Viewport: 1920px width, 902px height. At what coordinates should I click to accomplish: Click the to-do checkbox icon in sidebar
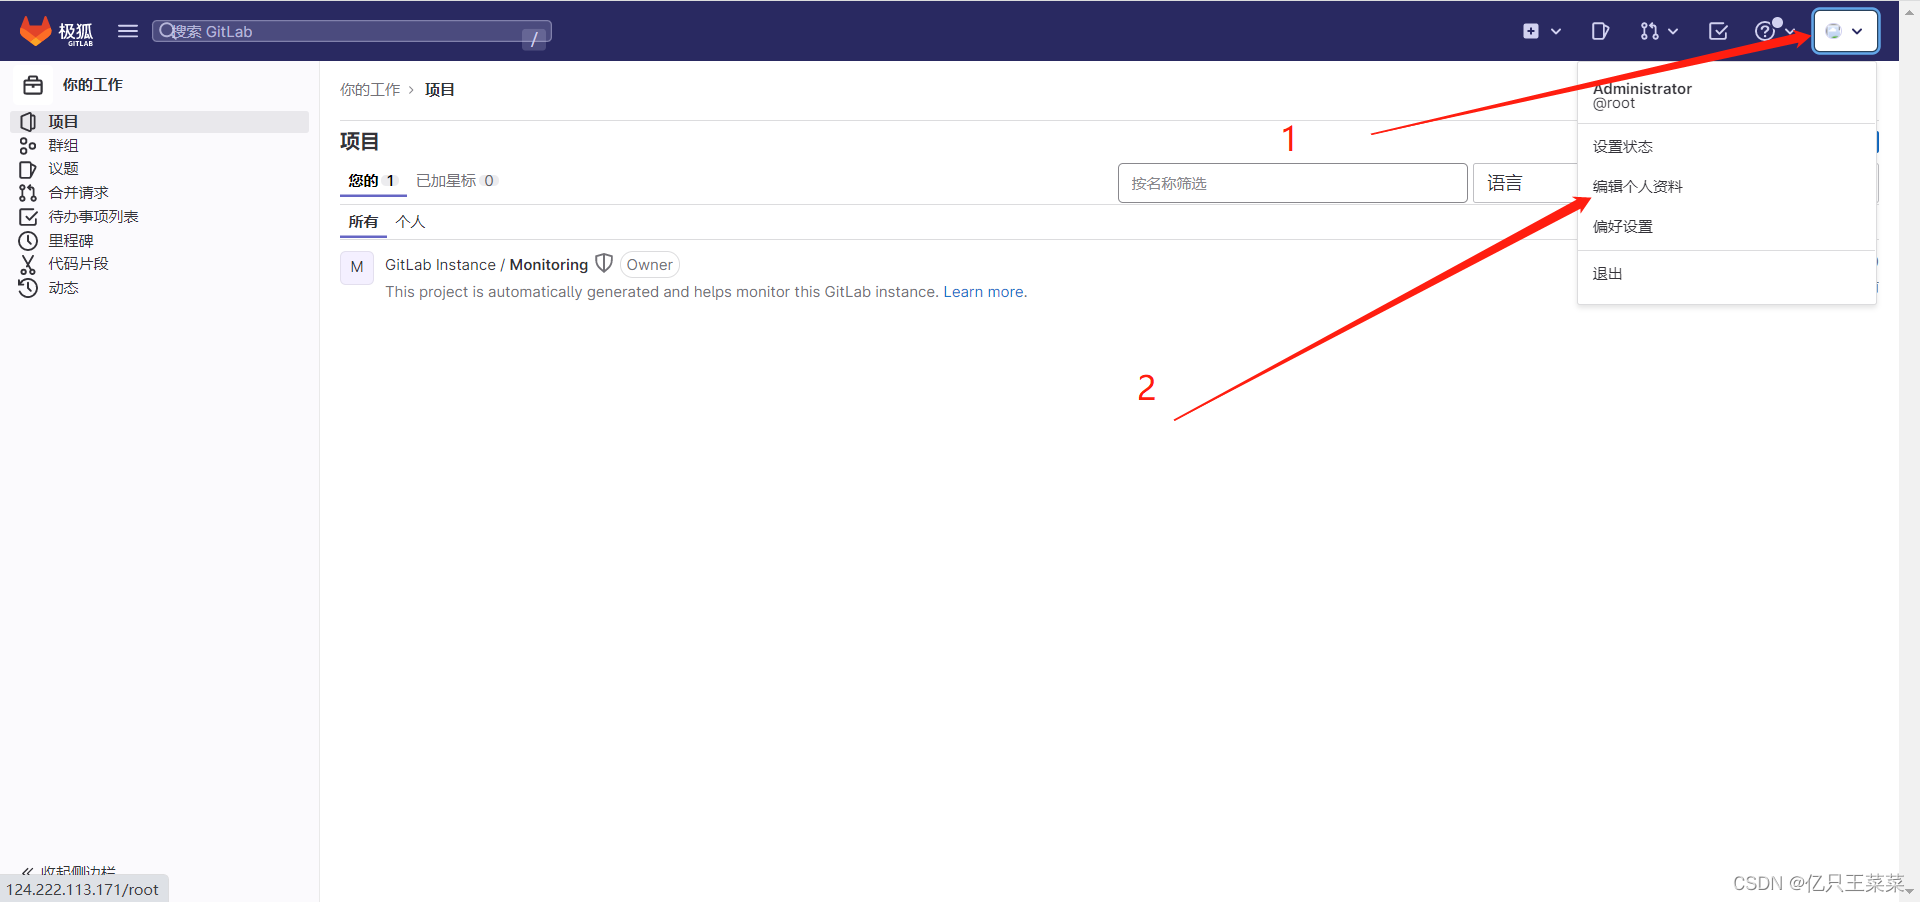coord(28,217)
